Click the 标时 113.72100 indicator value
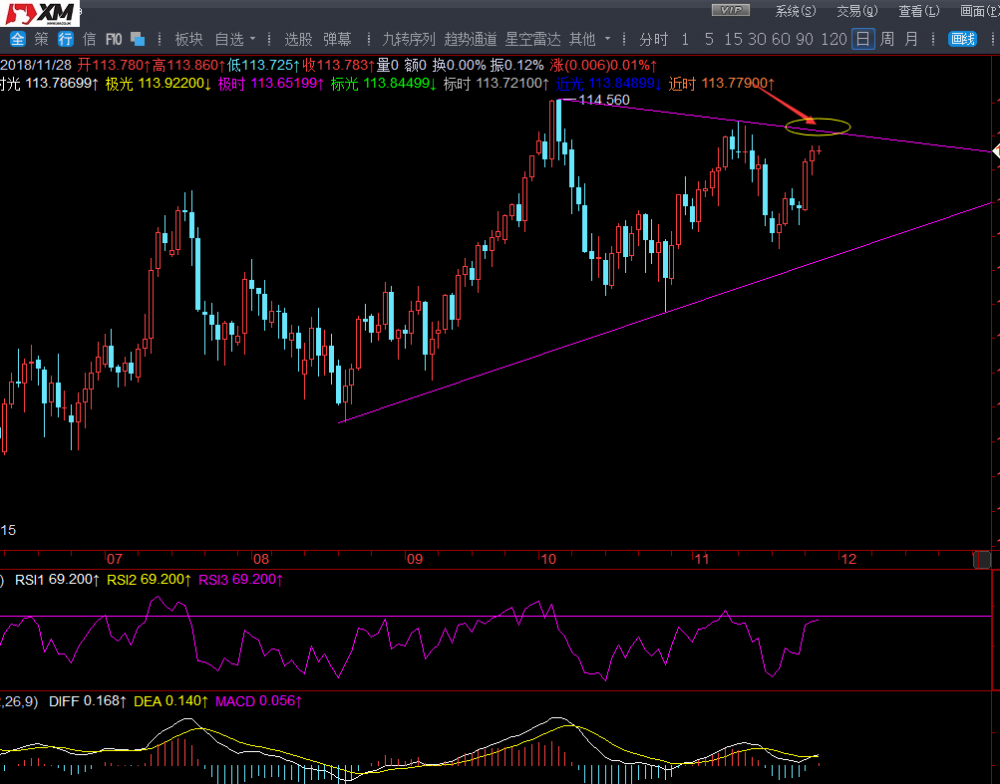Image resolution: width=1000 pixels, height=784 pixels. (x=496, y=84)
